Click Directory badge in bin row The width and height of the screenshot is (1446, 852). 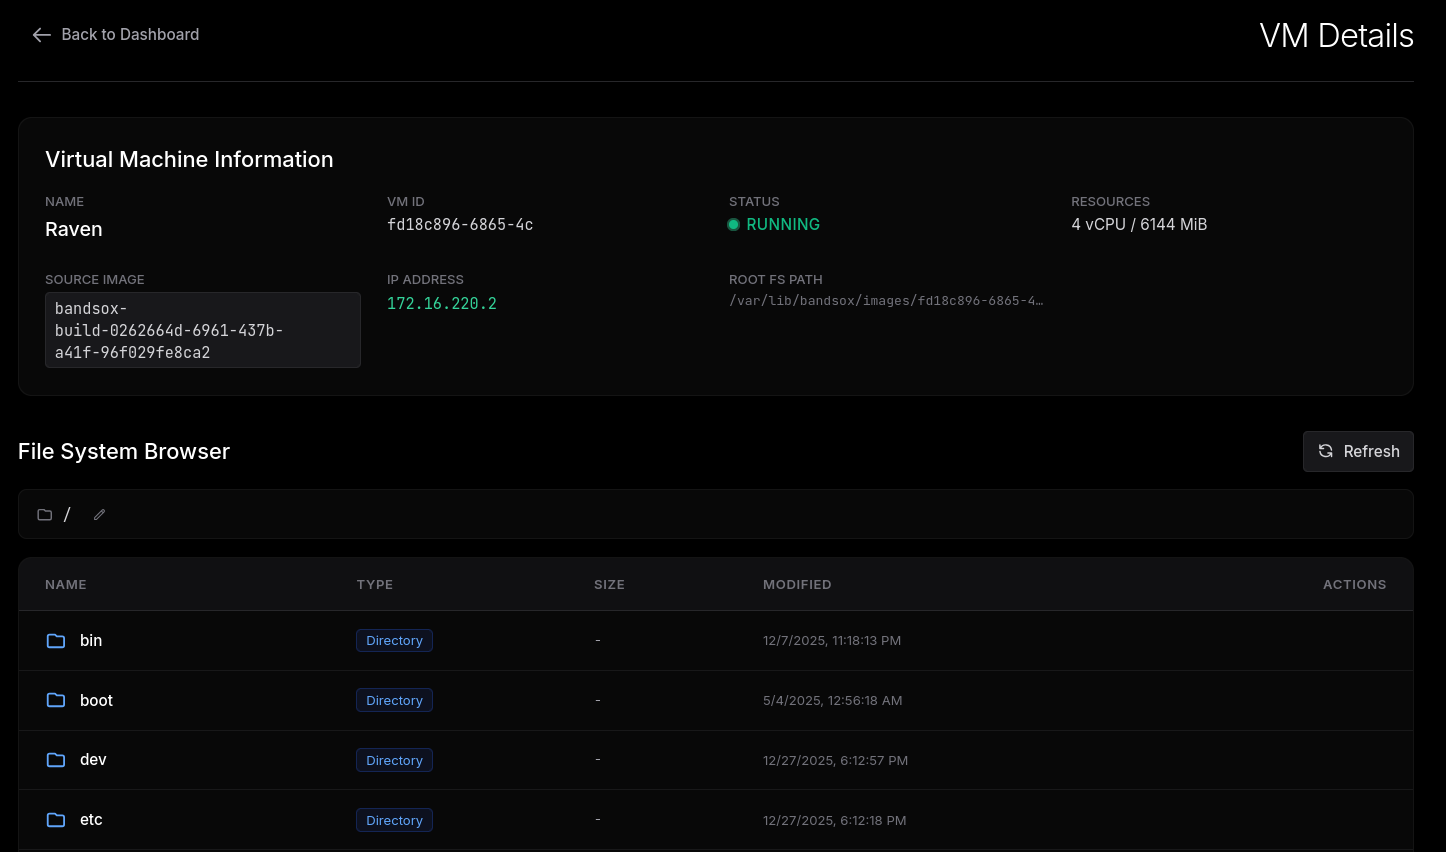point(394,641)
